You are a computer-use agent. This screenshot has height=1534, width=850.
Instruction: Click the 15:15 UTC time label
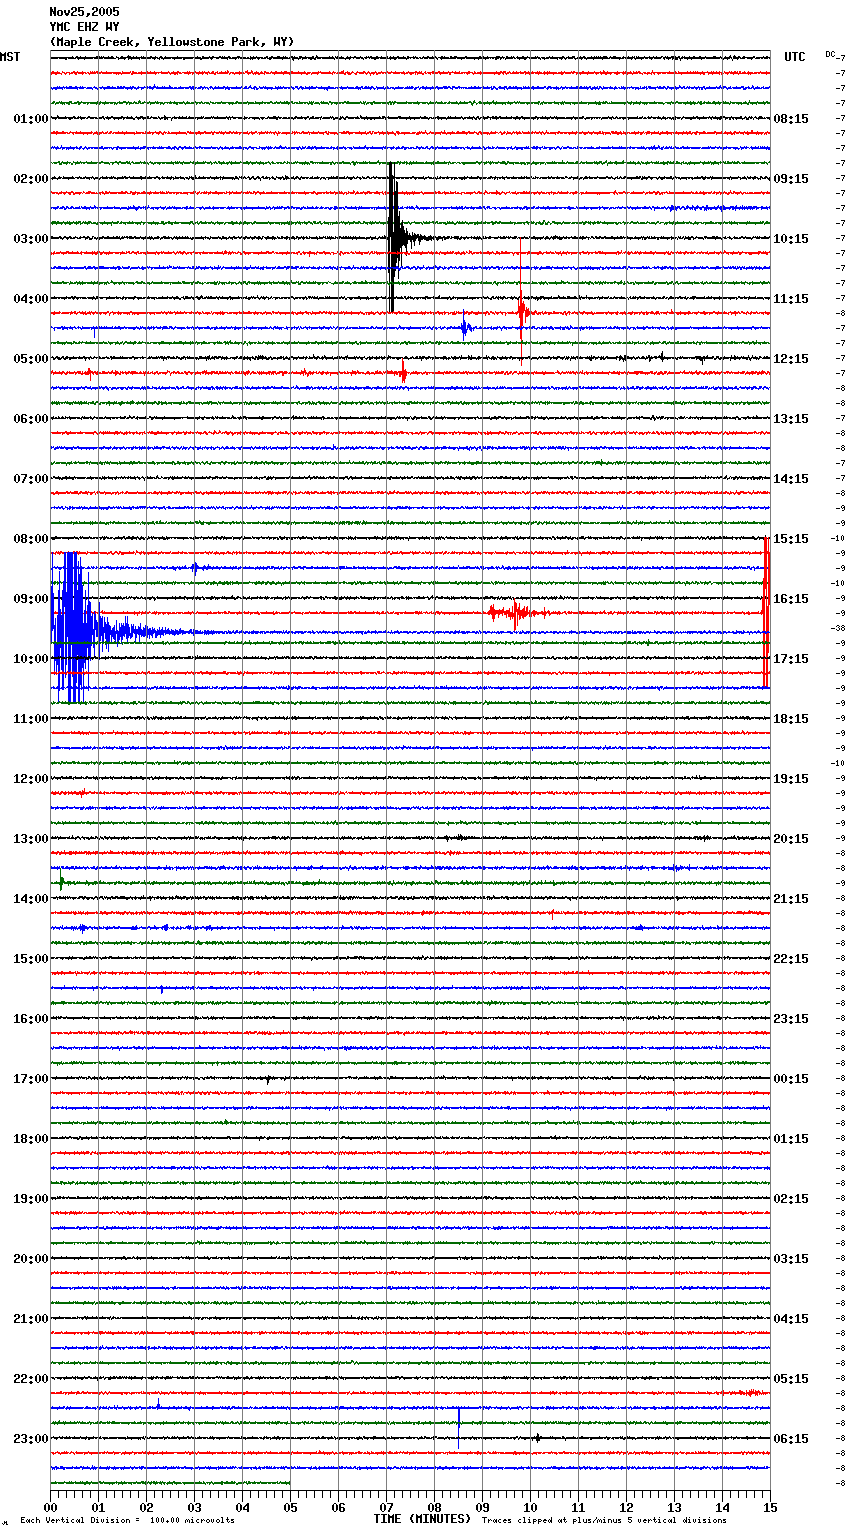click(x=791, y=539)
